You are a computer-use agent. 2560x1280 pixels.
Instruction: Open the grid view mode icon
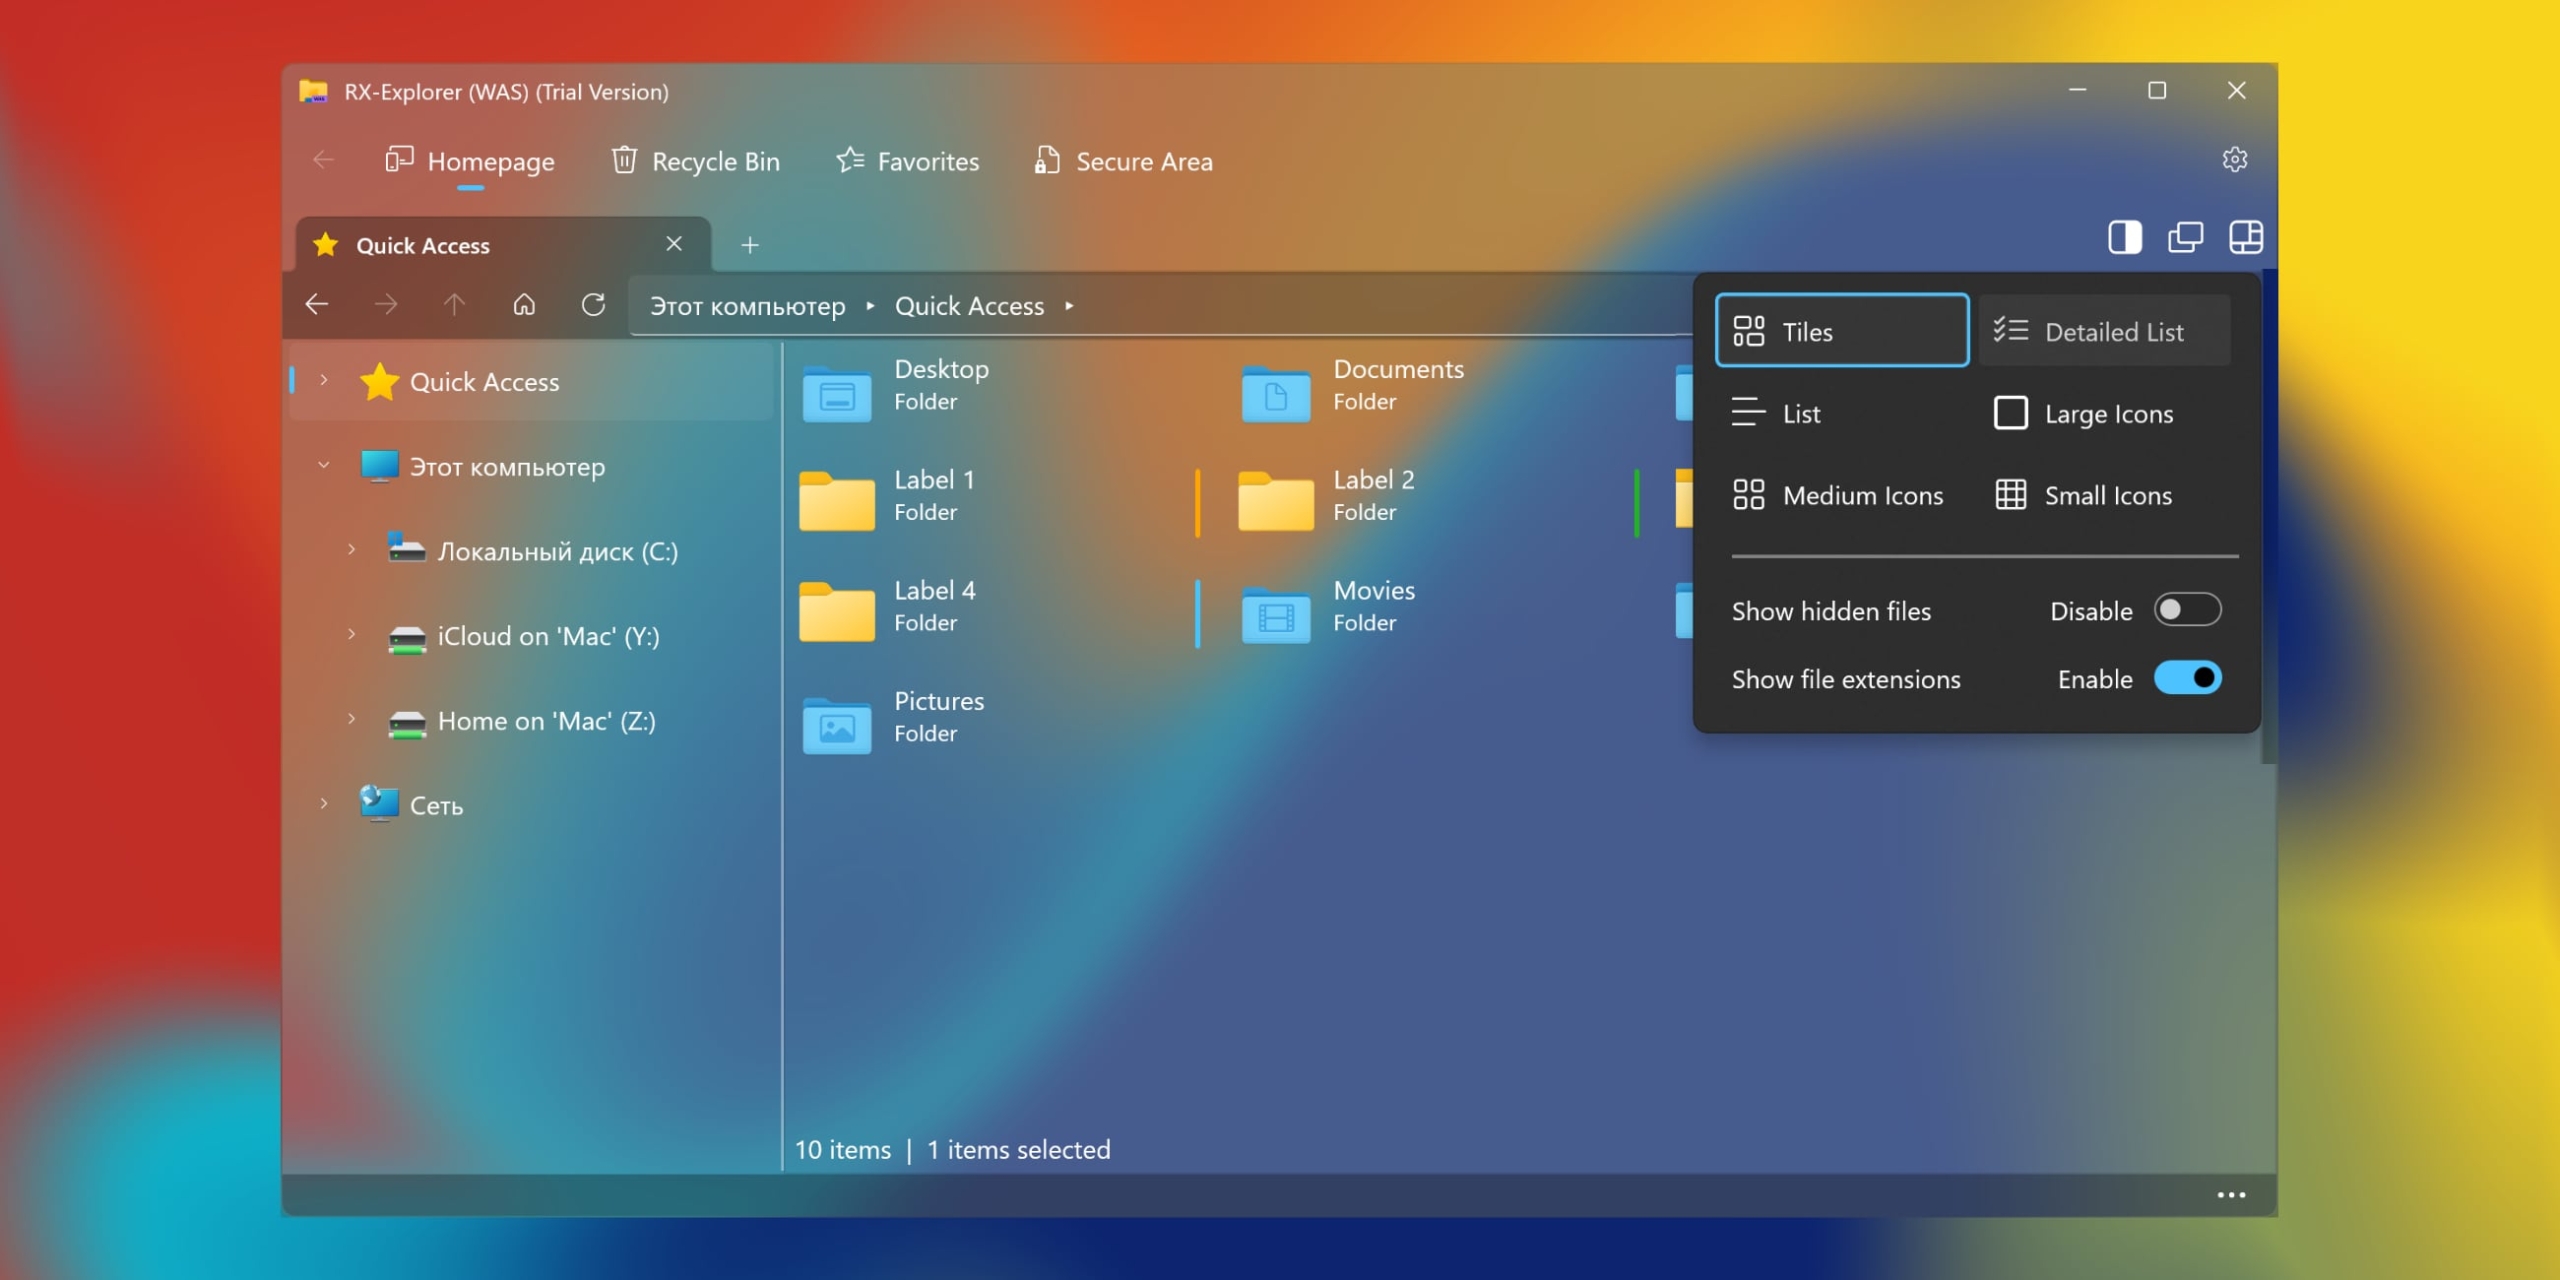[2245, 238]
